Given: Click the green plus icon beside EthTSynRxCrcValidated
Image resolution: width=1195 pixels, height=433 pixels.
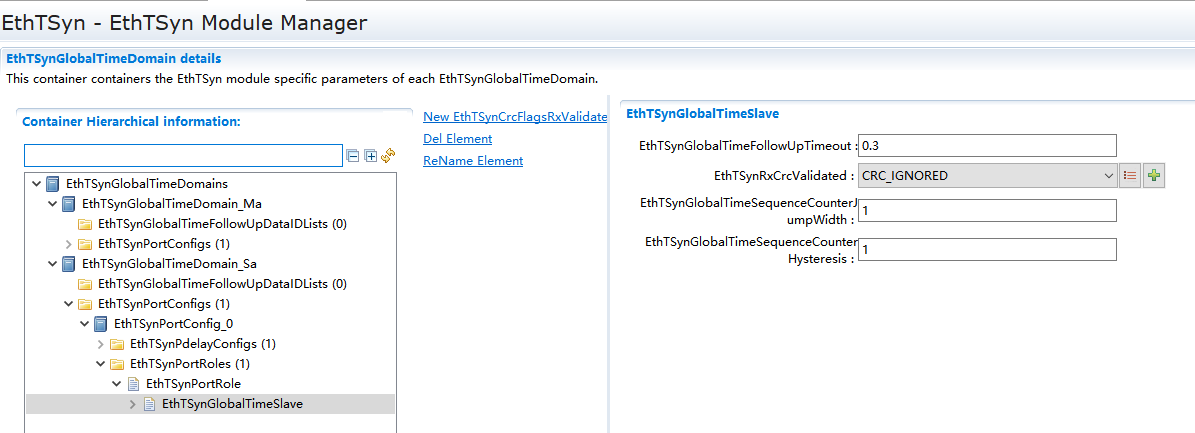Looking at the screenshot, I should click(x=1154, y=176).
